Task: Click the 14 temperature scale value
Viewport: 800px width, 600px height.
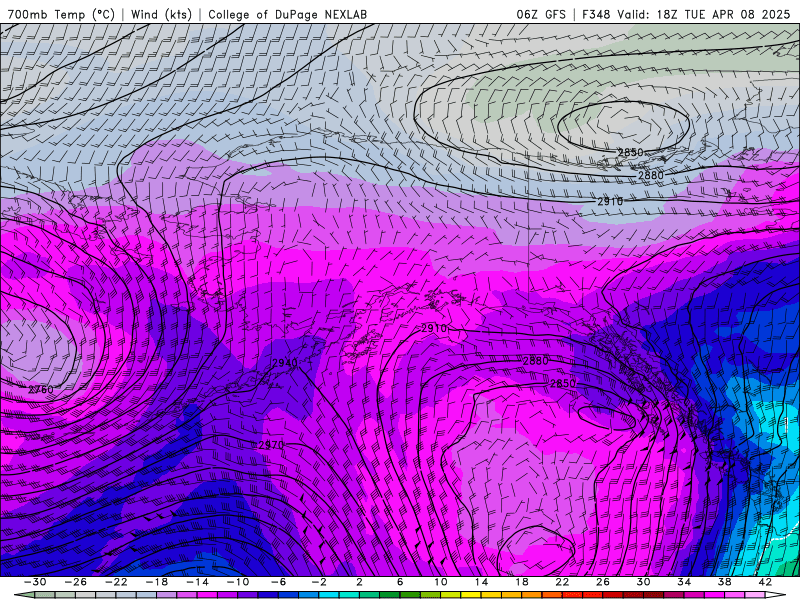Action: pyautogui.click(x=481, y=582)
